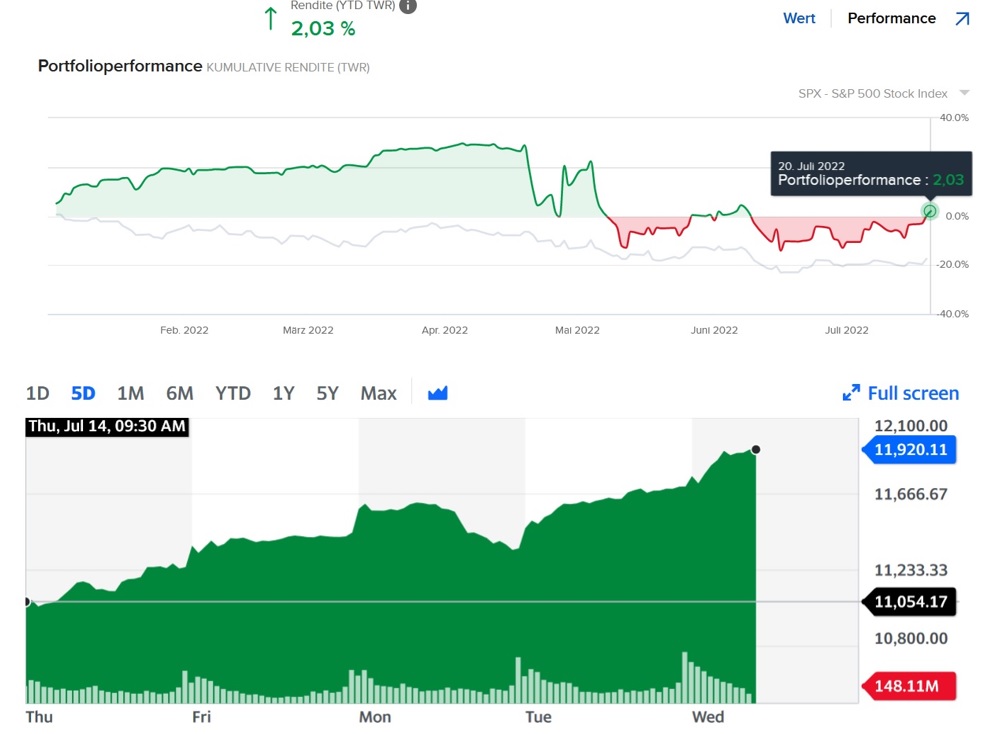Select the 1D time range
Image resolution: width=987 pixels, height=734 pixels.
[x=37, y=393]
